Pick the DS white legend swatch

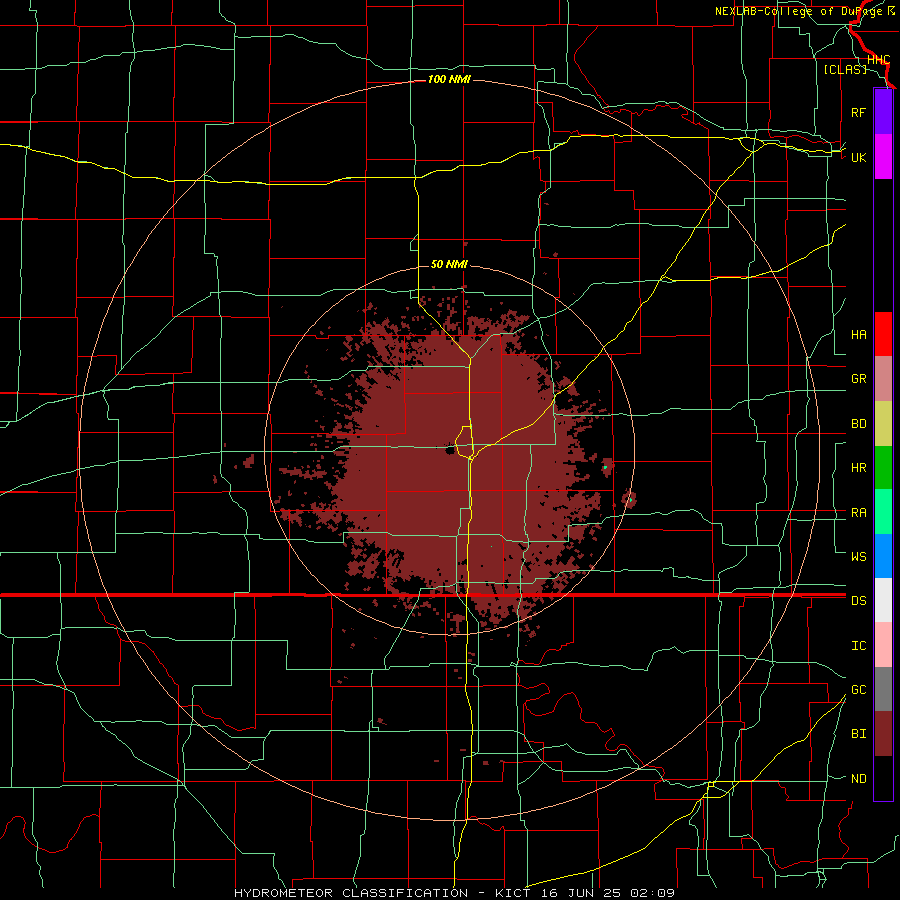point(883,600)
